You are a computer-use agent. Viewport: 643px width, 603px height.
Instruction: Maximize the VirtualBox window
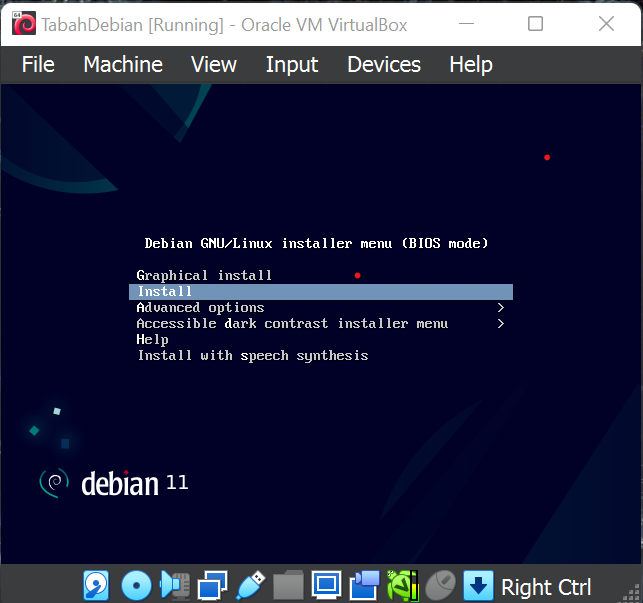536,24
